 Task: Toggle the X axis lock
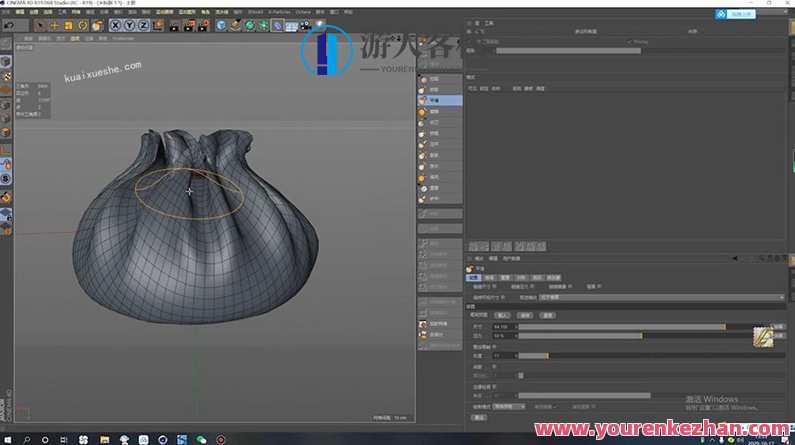116,24
